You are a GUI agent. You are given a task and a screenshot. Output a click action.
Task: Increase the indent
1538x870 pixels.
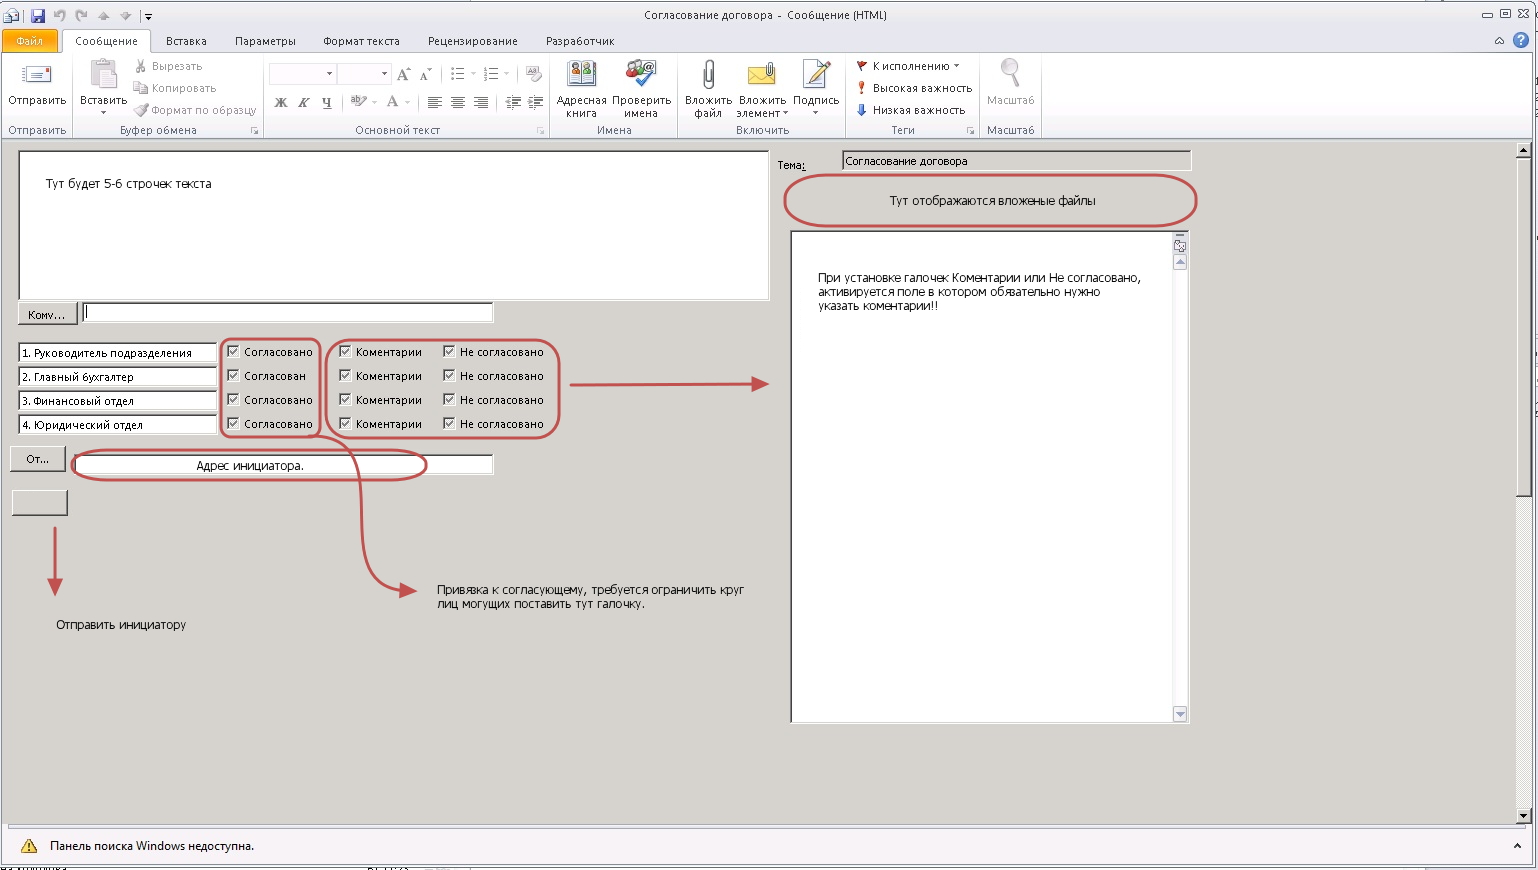click(x=536, y=102)
